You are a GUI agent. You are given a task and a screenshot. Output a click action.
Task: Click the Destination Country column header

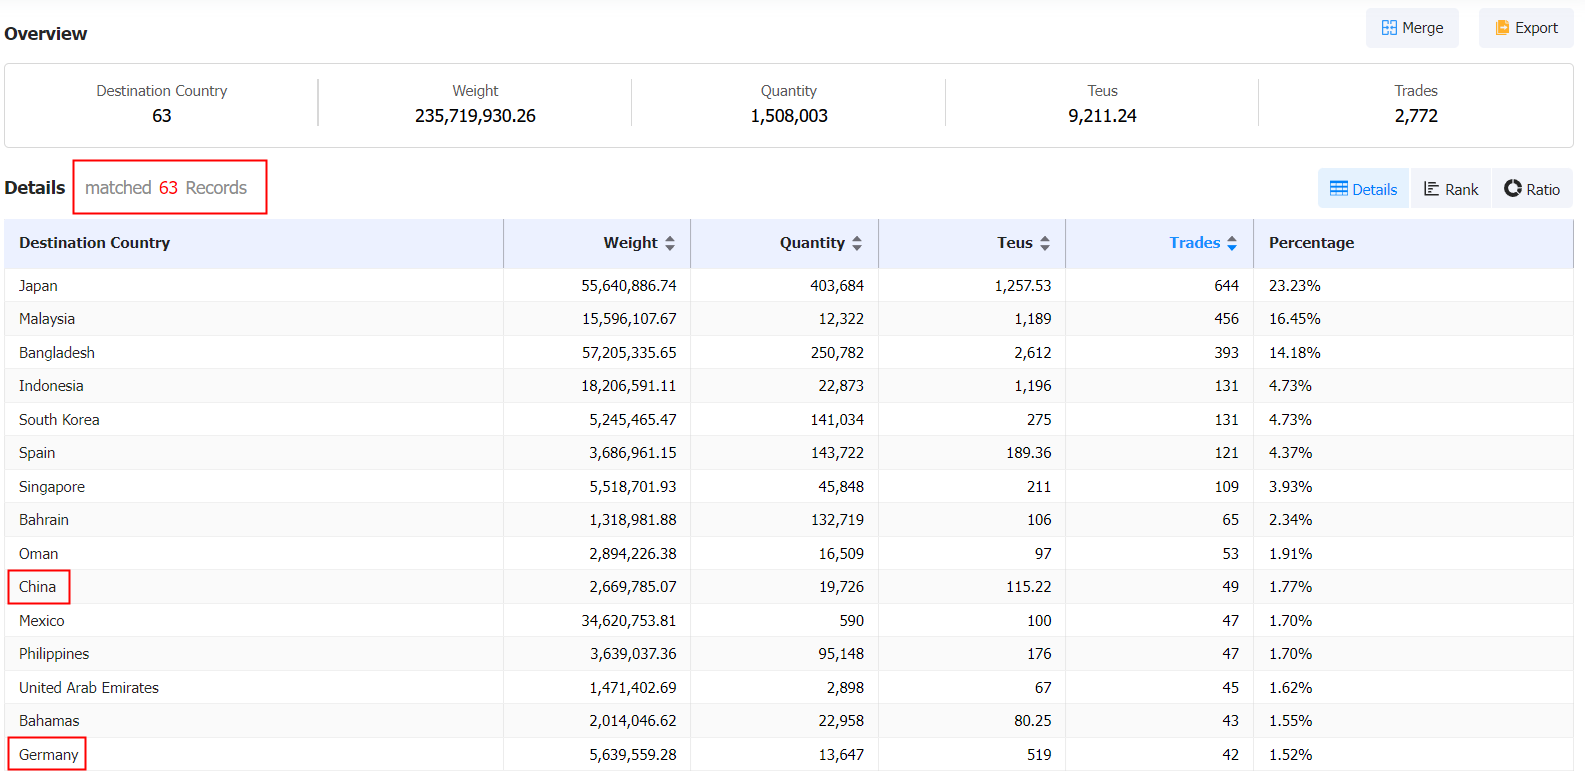[x=94, y=243]
